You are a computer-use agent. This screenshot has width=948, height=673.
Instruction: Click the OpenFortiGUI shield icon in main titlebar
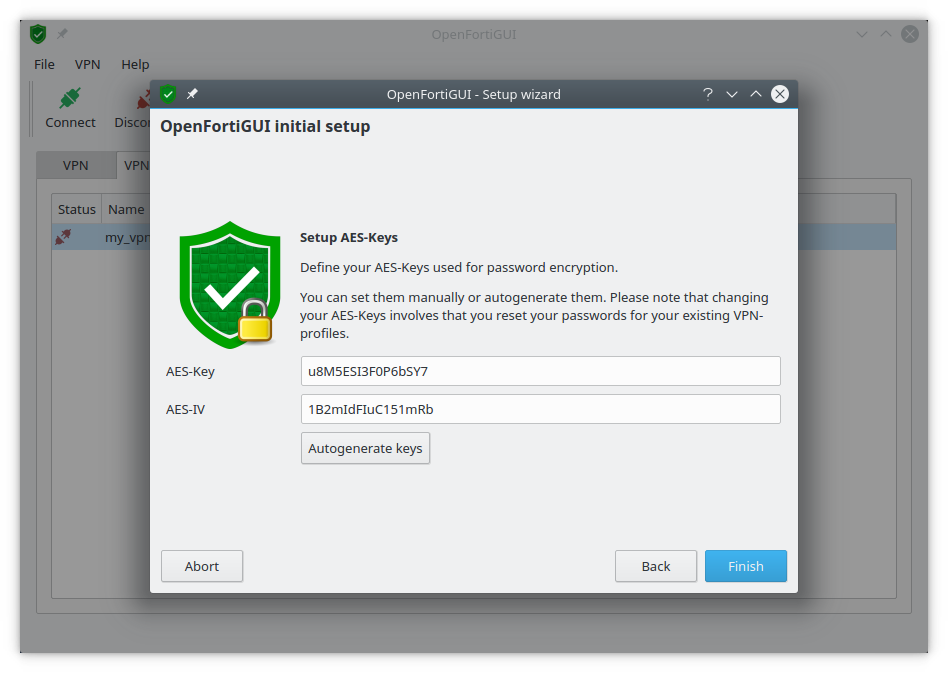[38, 34]
